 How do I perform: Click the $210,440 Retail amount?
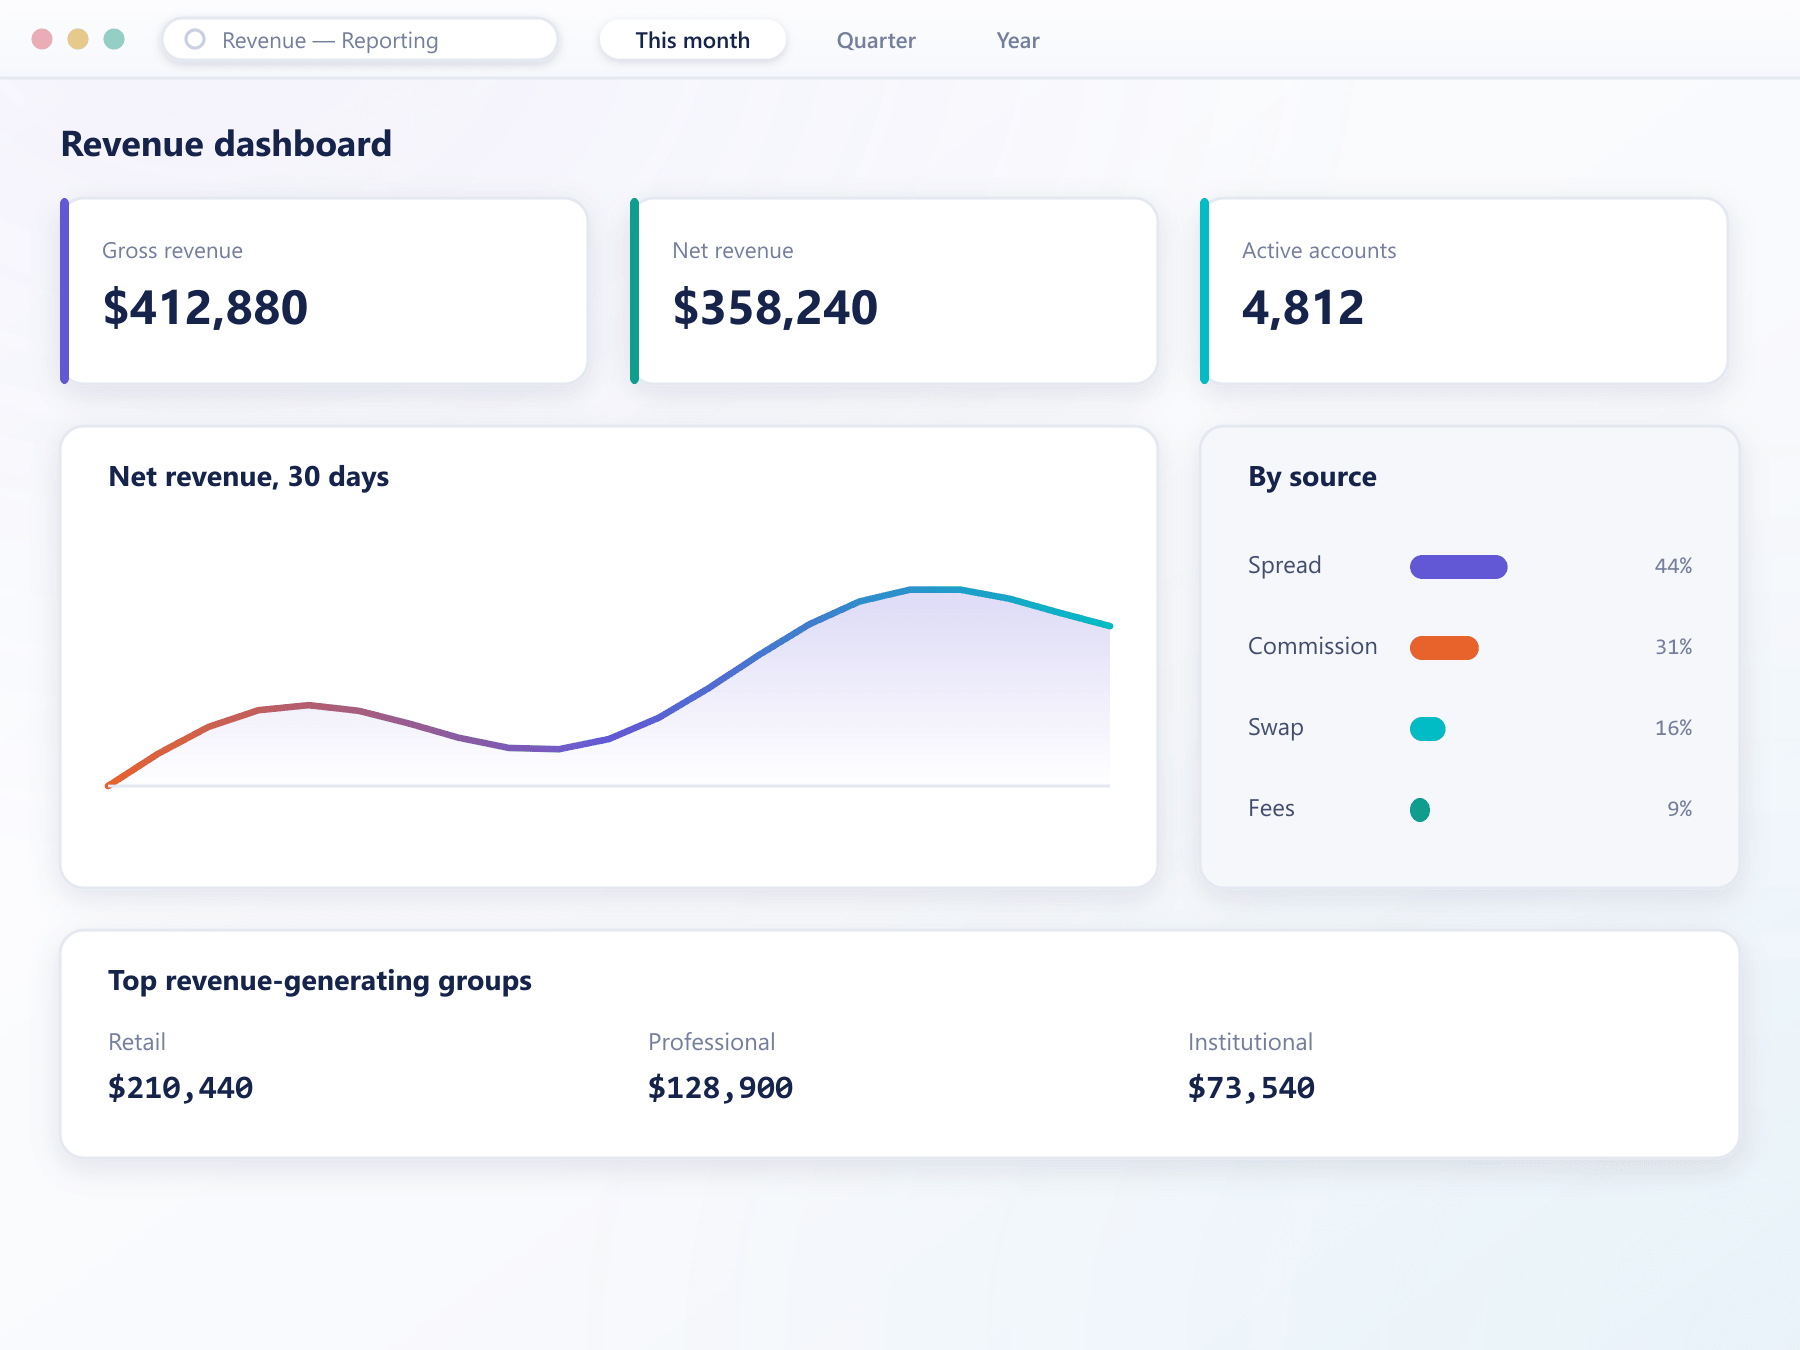(x=181, y=1088)
